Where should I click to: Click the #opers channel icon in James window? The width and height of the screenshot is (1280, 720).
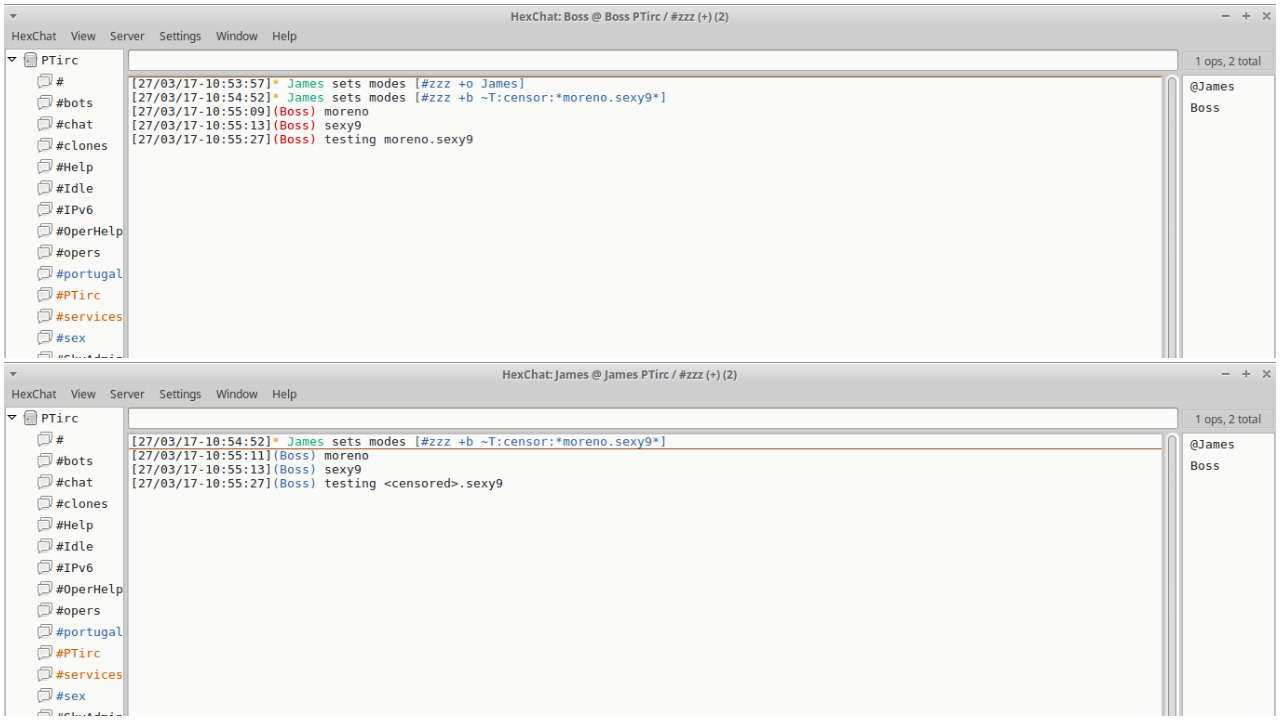[44, 611]
